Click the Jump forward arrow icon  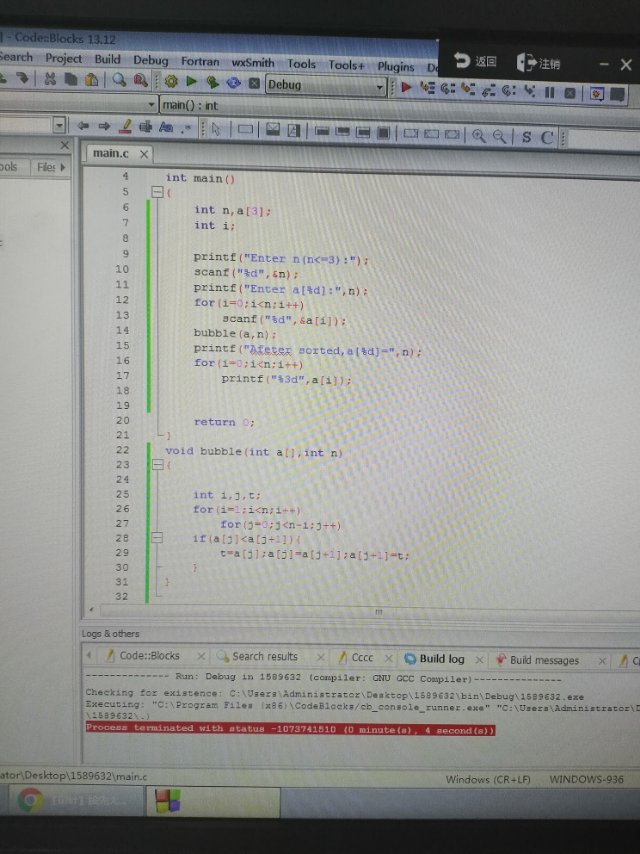pos(104,126)
